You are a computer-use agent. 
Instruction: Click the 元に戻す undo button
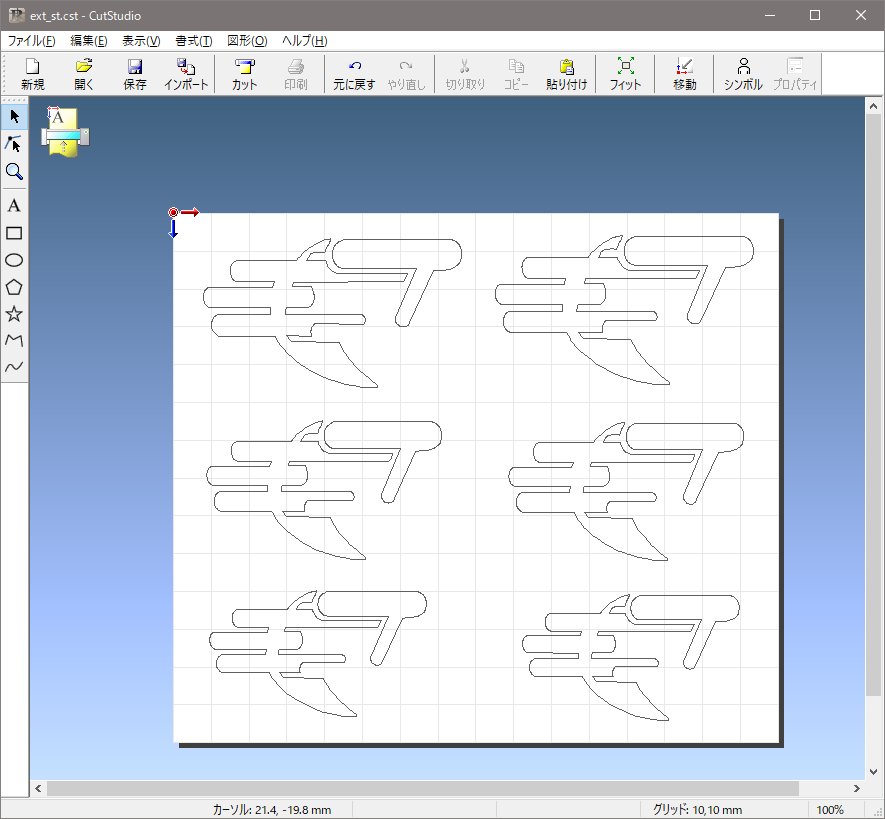[x=354, y=75]
